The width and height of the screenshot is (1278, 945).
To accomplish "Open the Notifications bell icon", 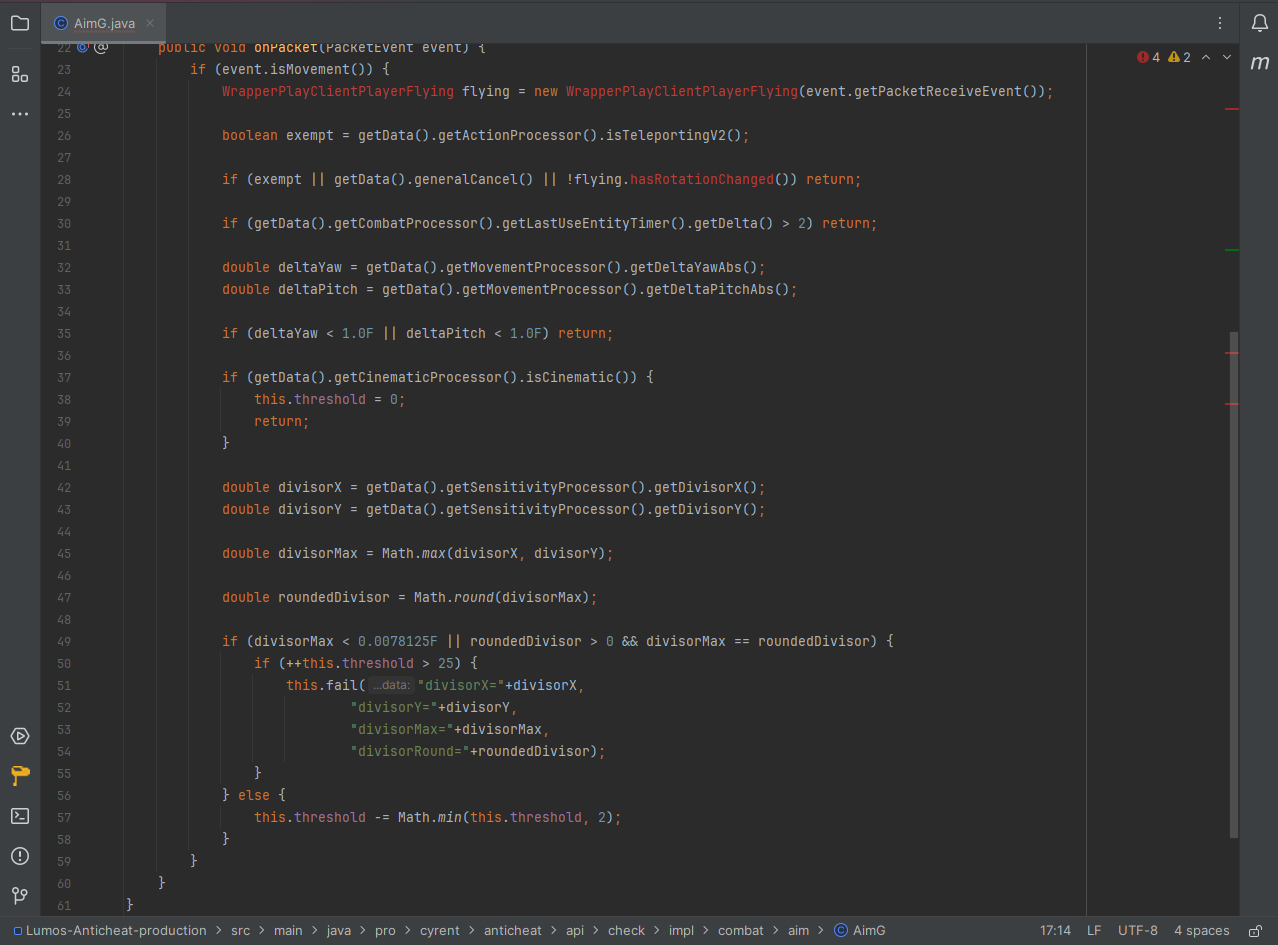I will (1260, 23).
